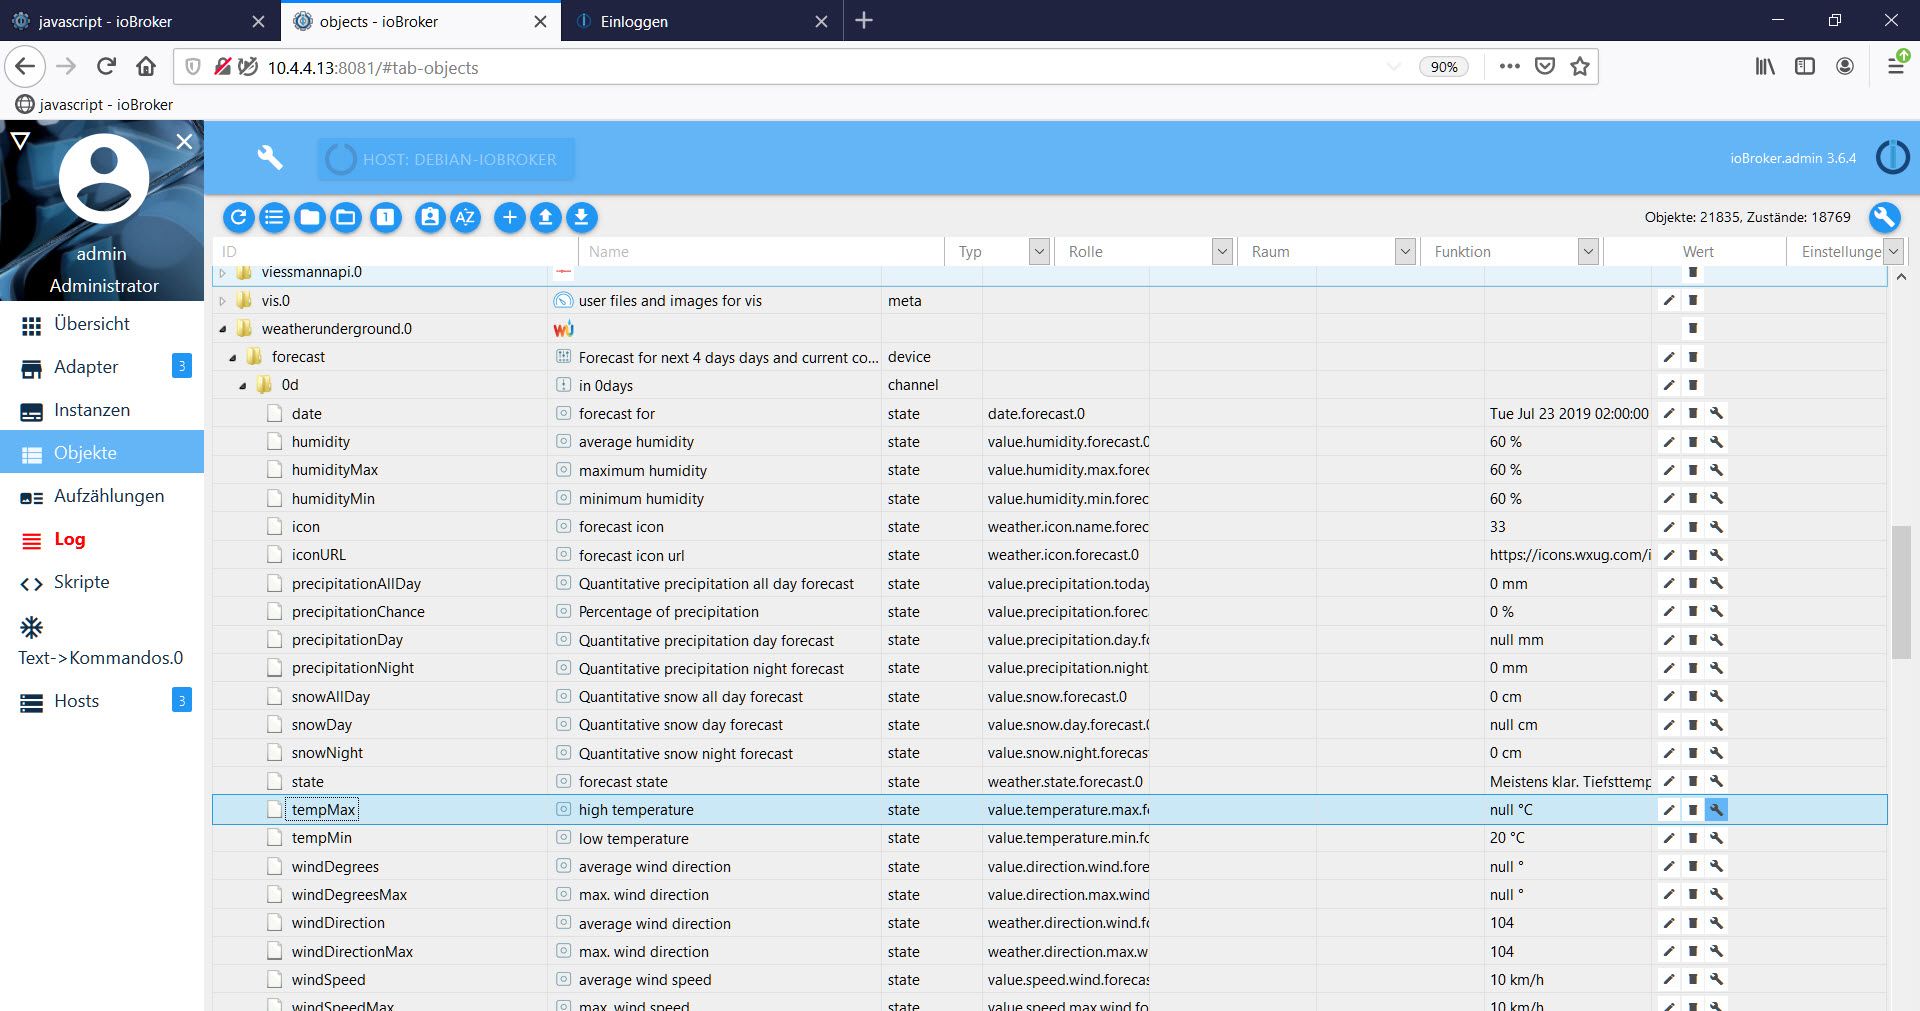Collapse all nodes toolbar button
The image size is (1920, 1011).
point(310,217)
